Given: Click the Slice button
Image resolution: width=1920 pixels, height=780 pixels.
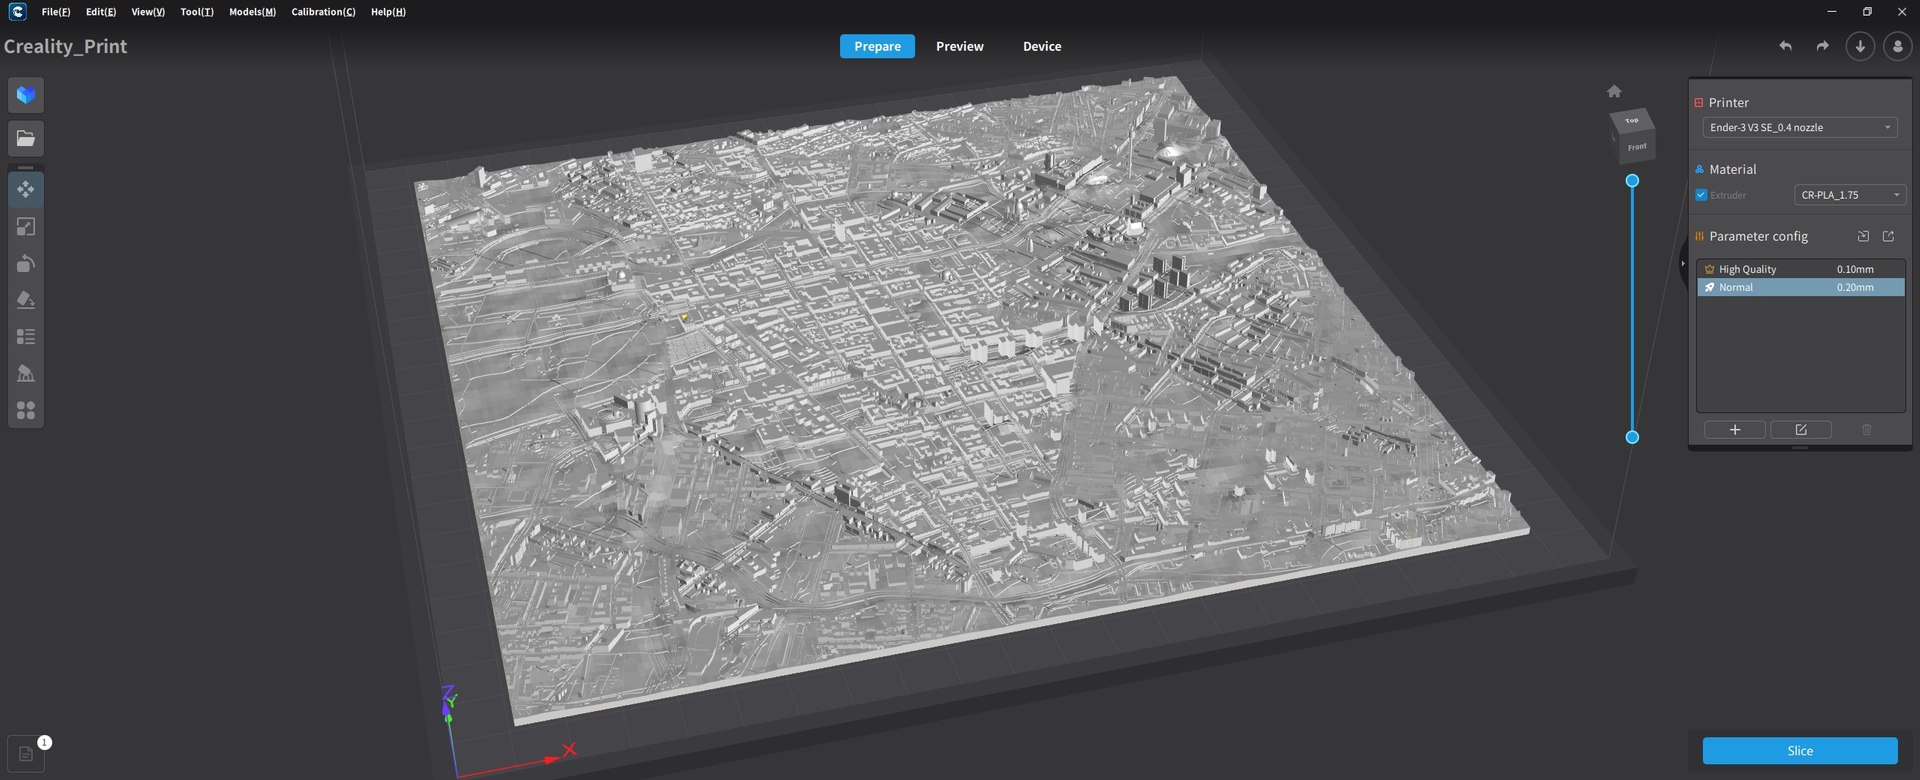Looking at the screenshot, I should [x=1800, y=751].
